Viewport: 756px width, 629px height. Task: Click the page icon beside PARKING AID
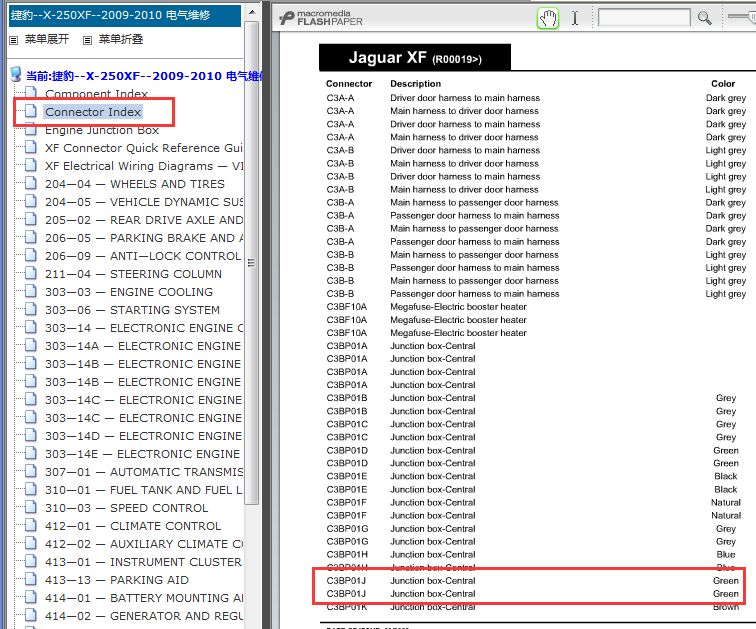click(31, 579)
